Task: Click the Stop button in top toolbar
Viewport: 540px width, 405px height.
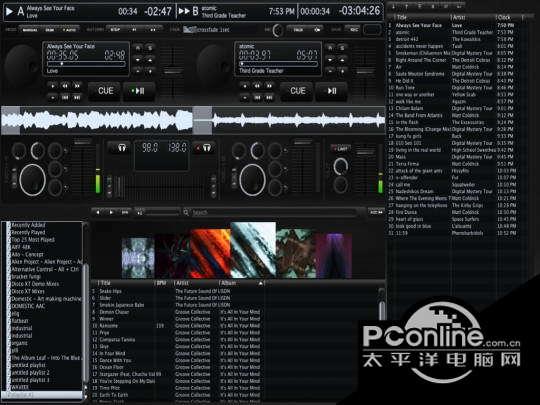Action: pyautogui.click(x=115, y=30)
